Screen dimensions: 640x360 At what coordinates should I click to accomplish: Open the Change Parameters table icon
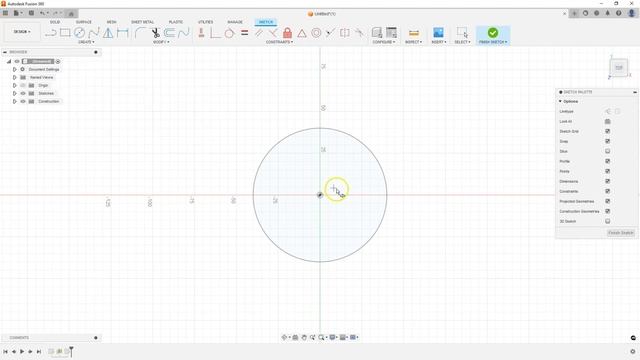click(x=391, y=33)
